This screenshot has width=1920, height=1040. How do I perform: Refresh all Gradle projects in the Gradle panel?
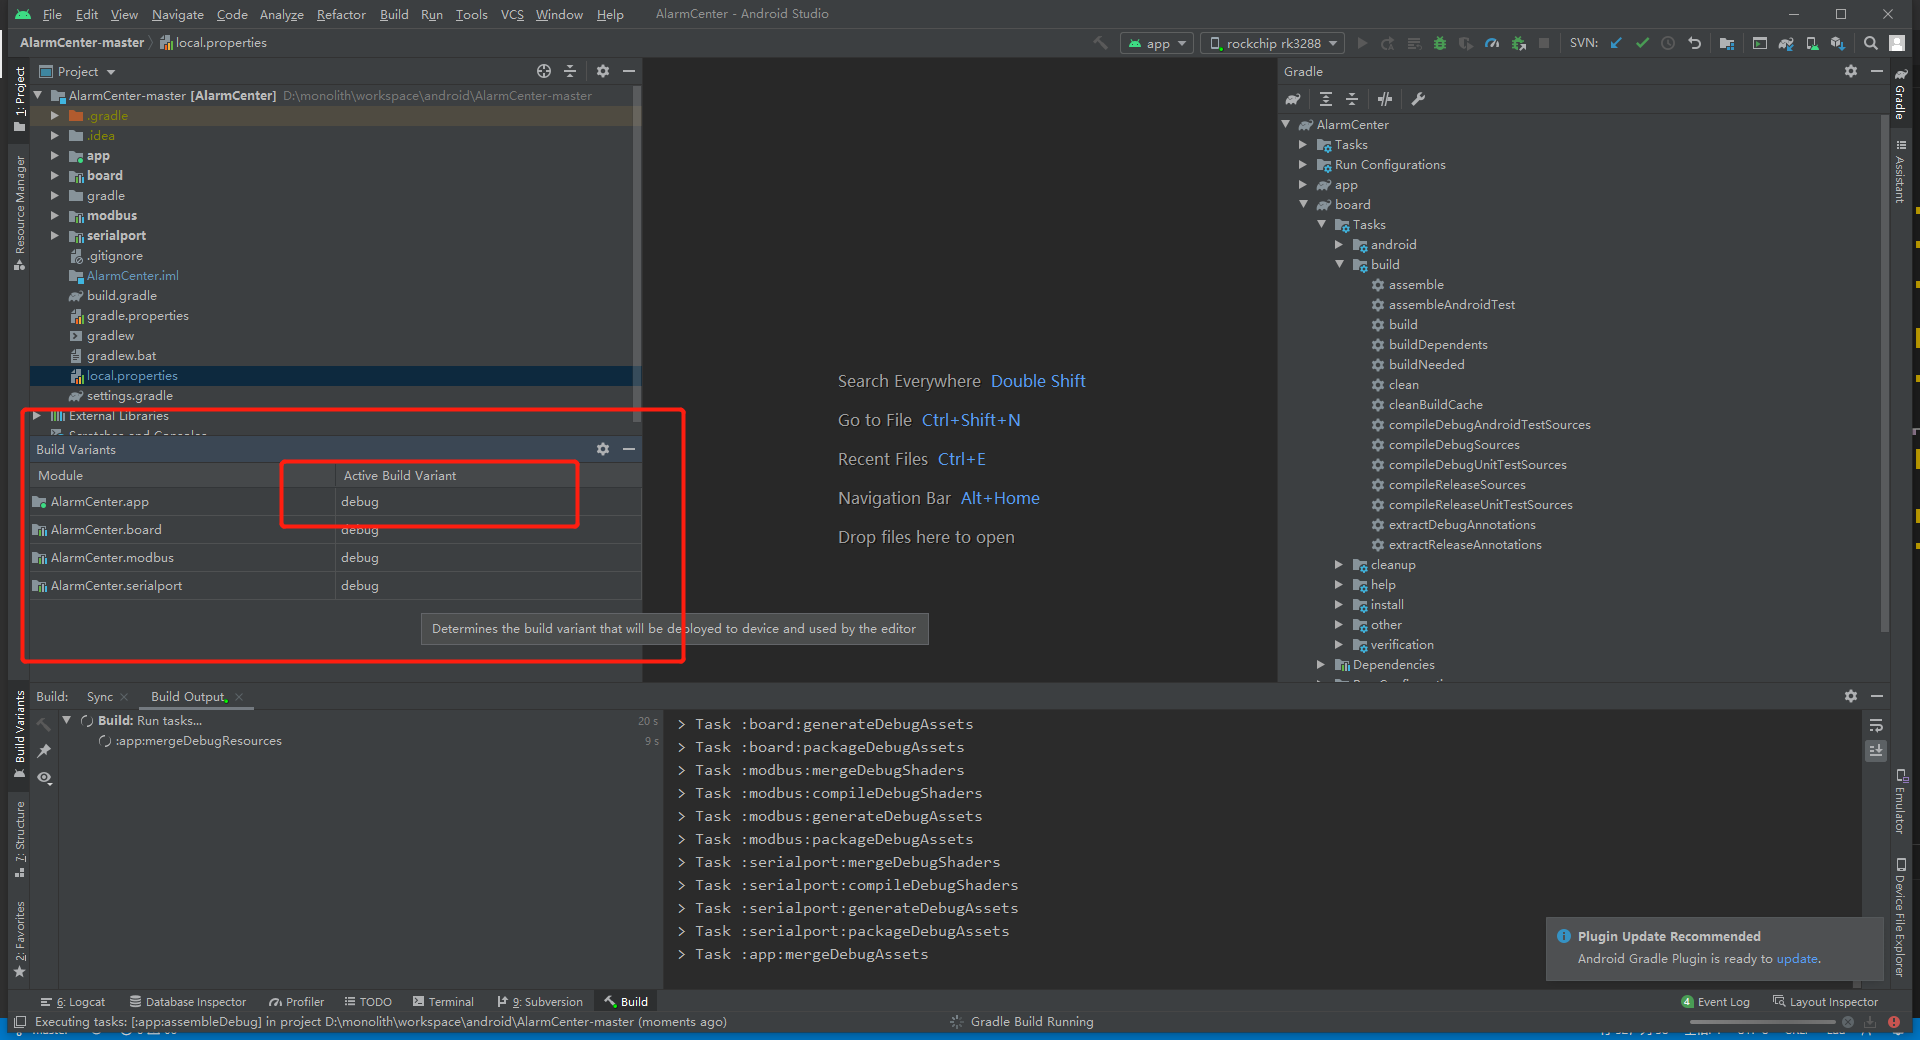pyautogui.click(x=1293, y=99)
